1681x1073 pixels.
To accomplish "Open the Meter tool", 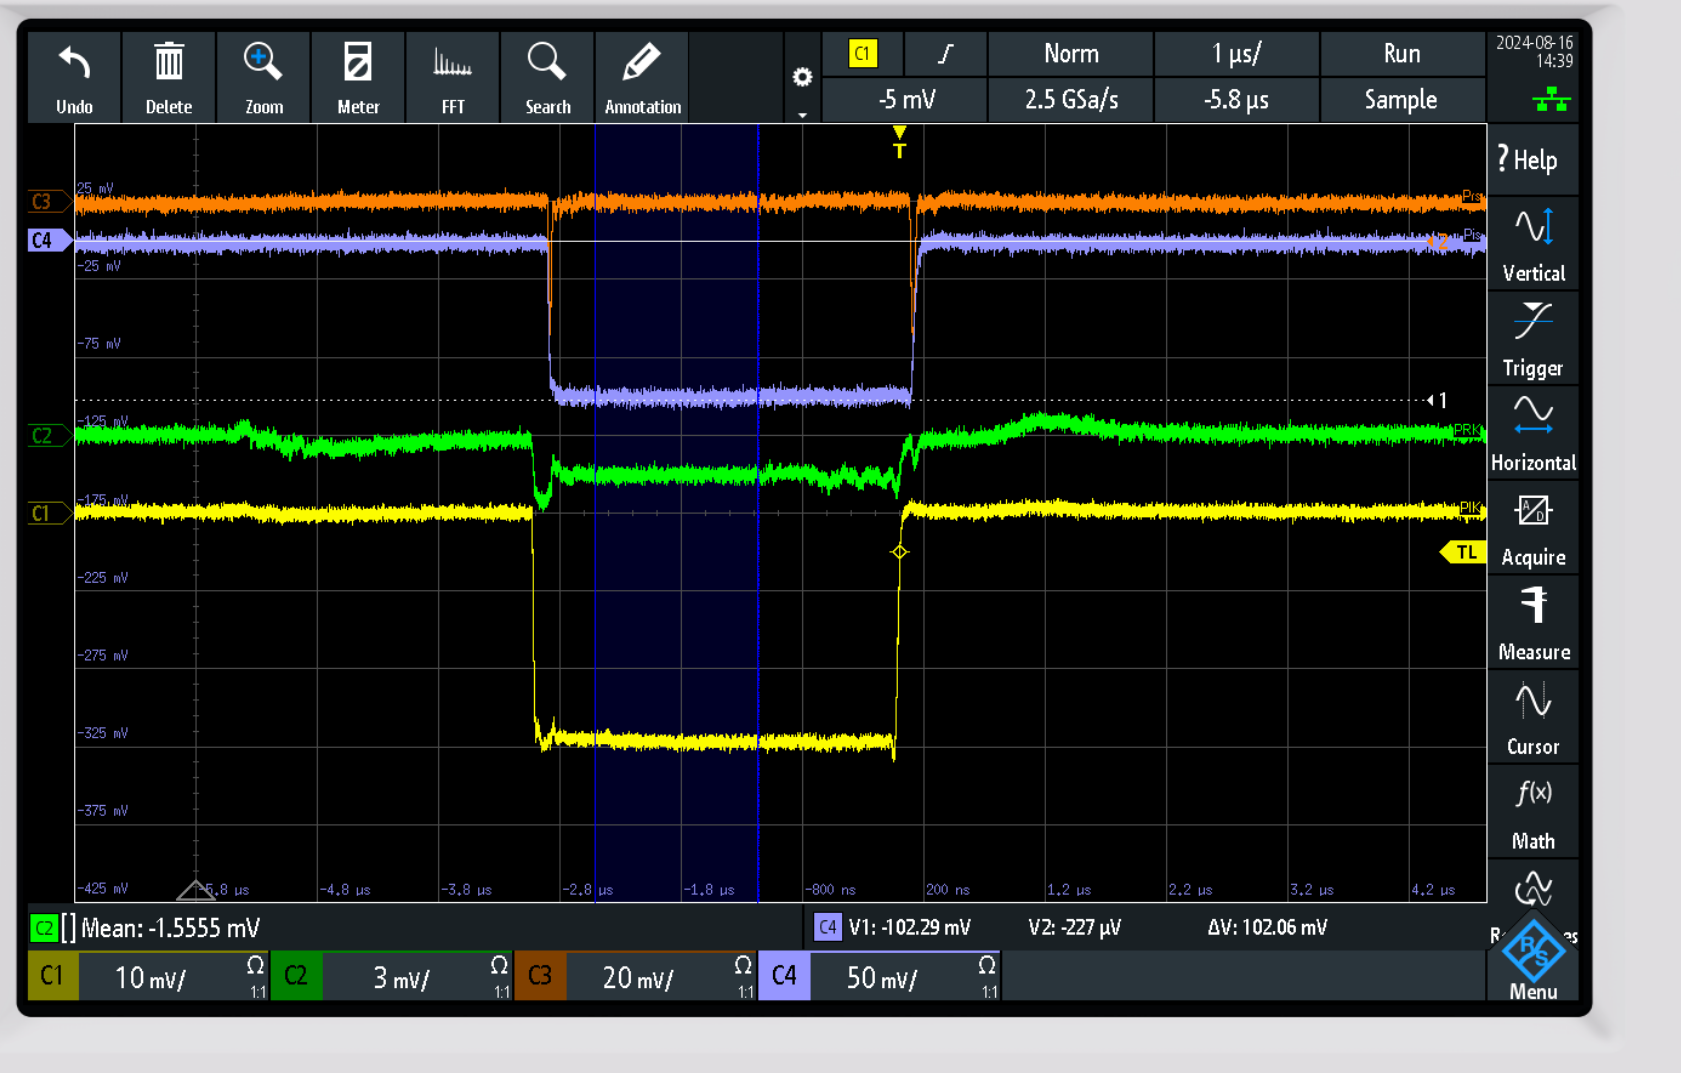I will (x=357, y=64).
